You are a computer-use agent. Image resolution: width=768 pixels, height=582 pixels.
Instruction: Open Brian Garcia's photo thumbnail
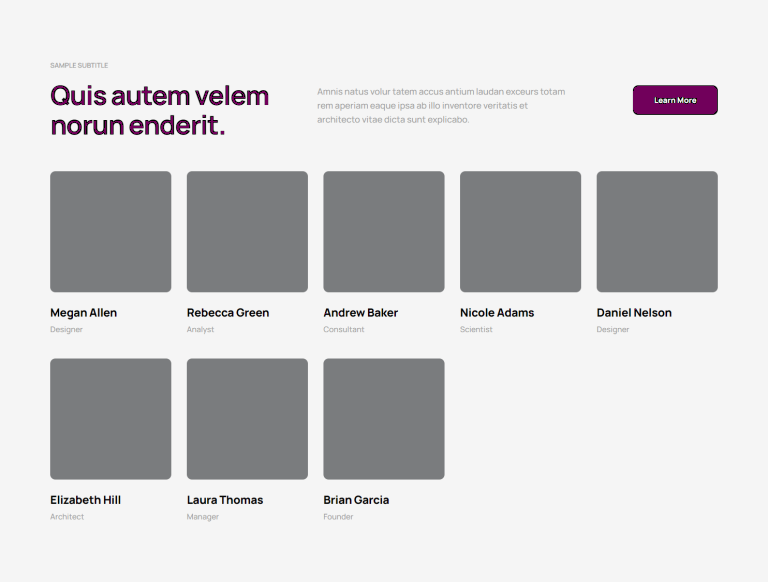(x=384, y=419)
